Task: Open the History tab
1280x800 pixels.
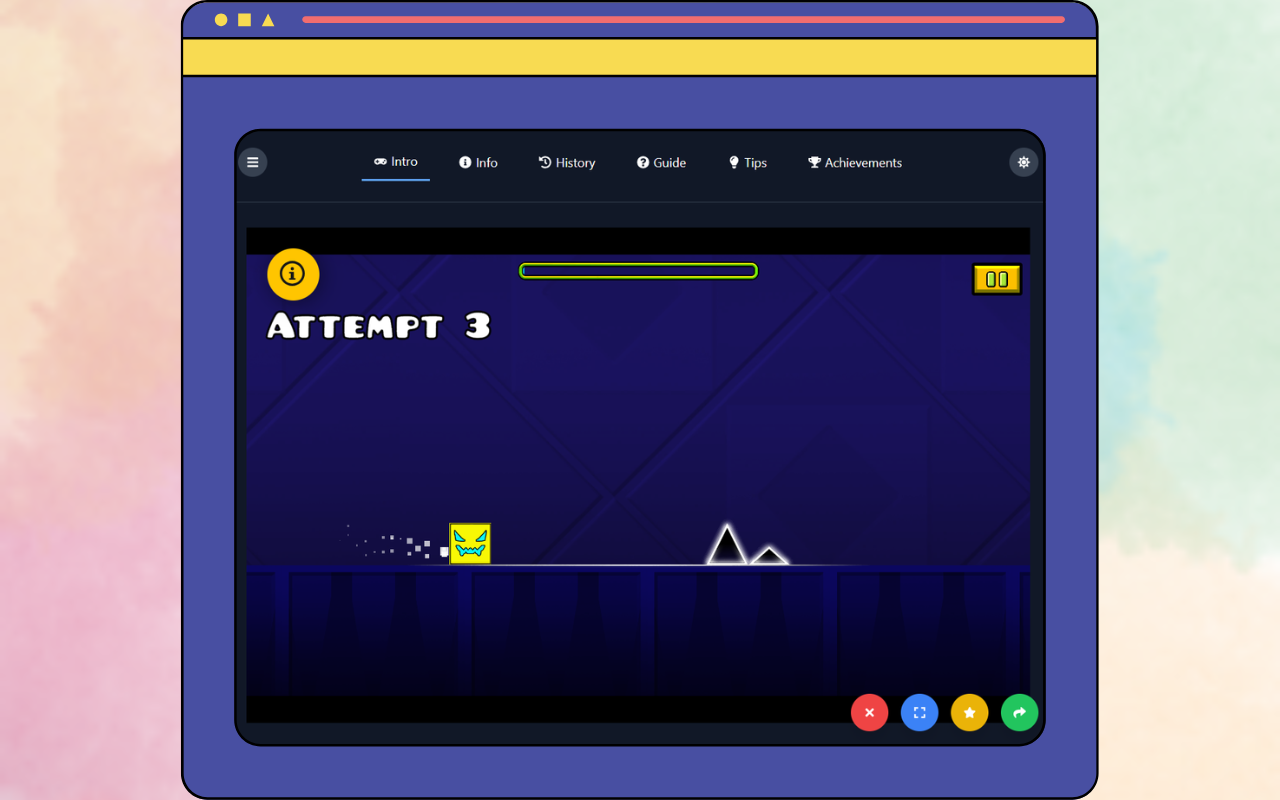Action: click(x=567, y=162)
